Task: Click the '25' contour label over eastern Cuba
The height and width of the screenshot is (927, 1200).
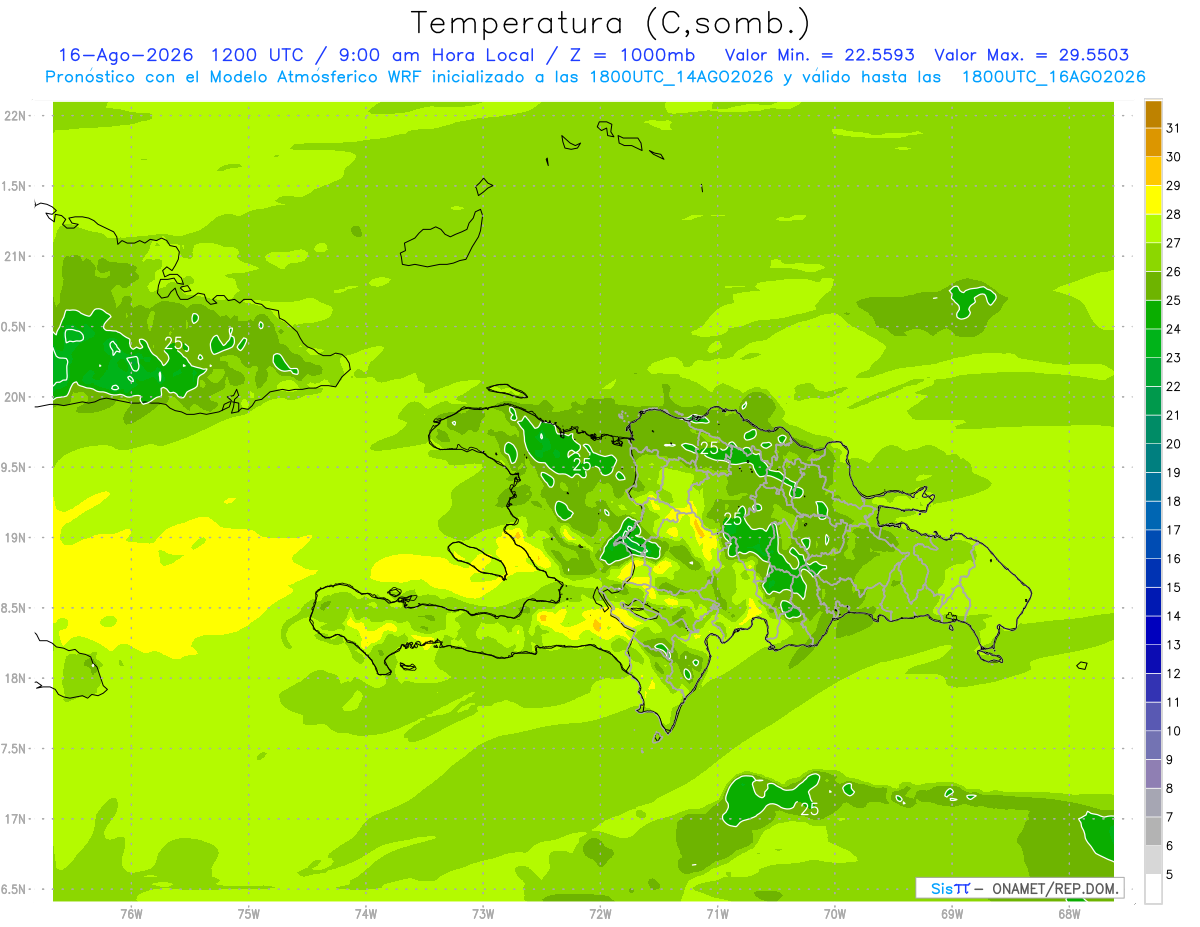Action: coord(174,343)
